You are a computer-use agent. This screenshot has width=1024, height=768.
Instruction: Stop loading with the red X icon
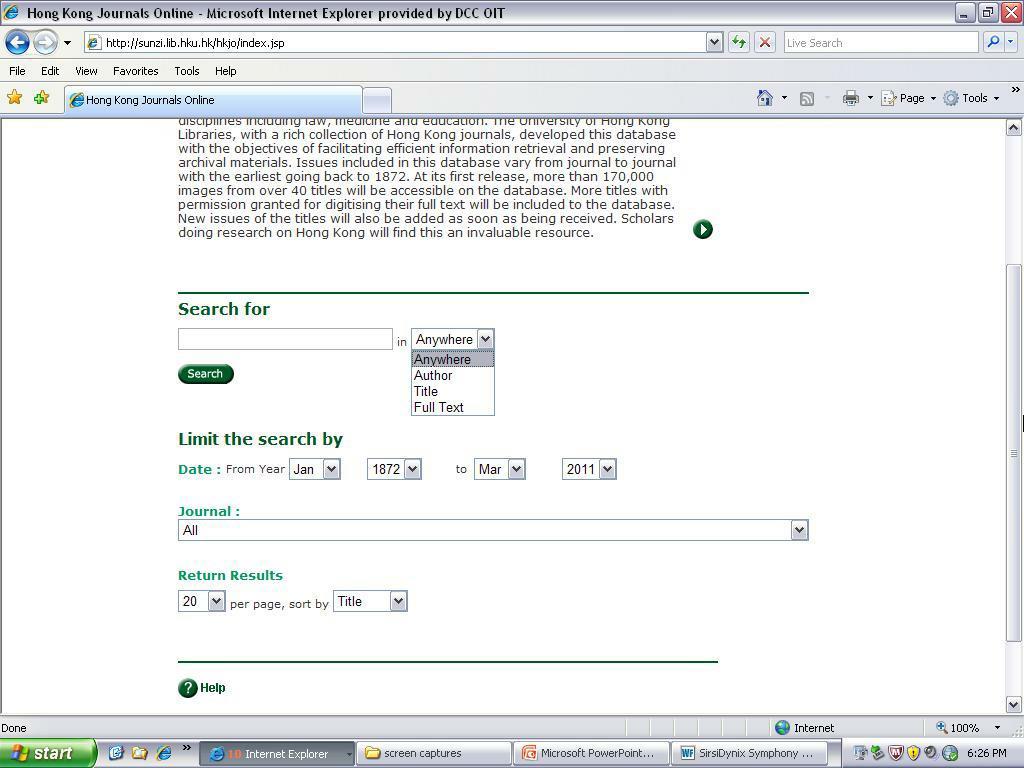tap(765, 42)
